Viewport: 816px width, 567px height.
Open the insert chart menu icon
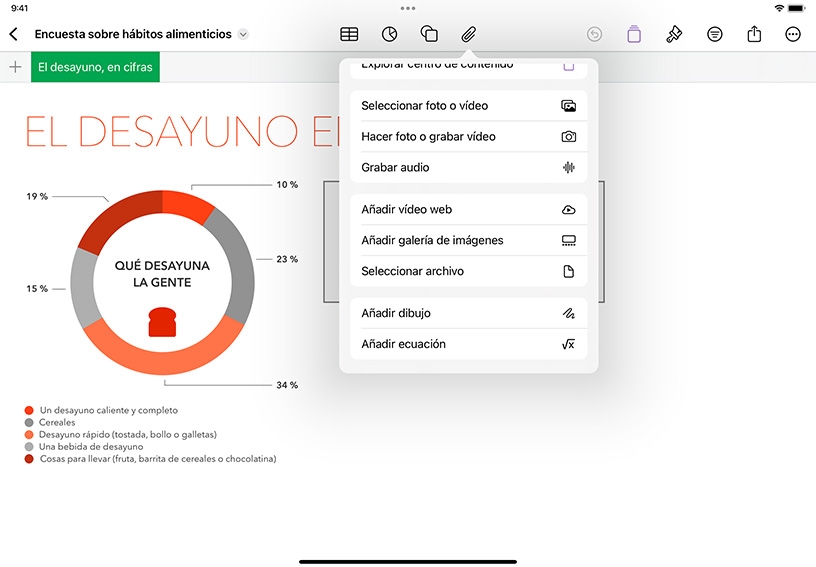coord(389,34)
